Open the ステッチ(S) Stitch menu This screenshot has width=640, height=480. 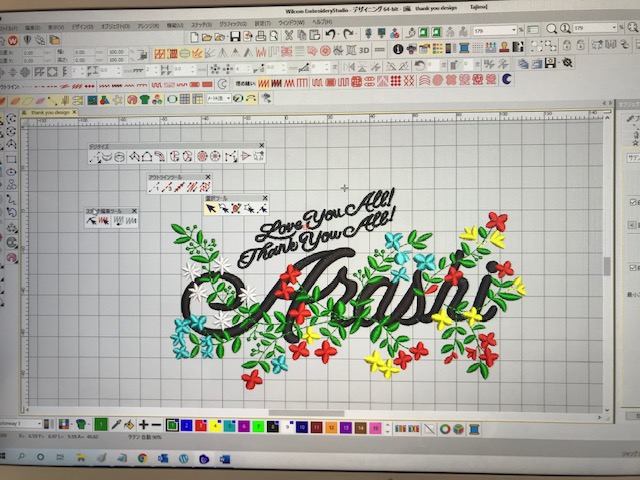point(202,24)
